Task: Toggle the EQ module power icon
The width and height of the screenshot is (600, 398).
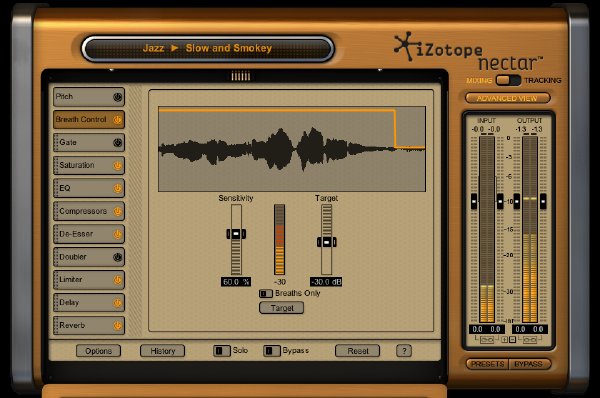Action: click(x=117, y=188)
